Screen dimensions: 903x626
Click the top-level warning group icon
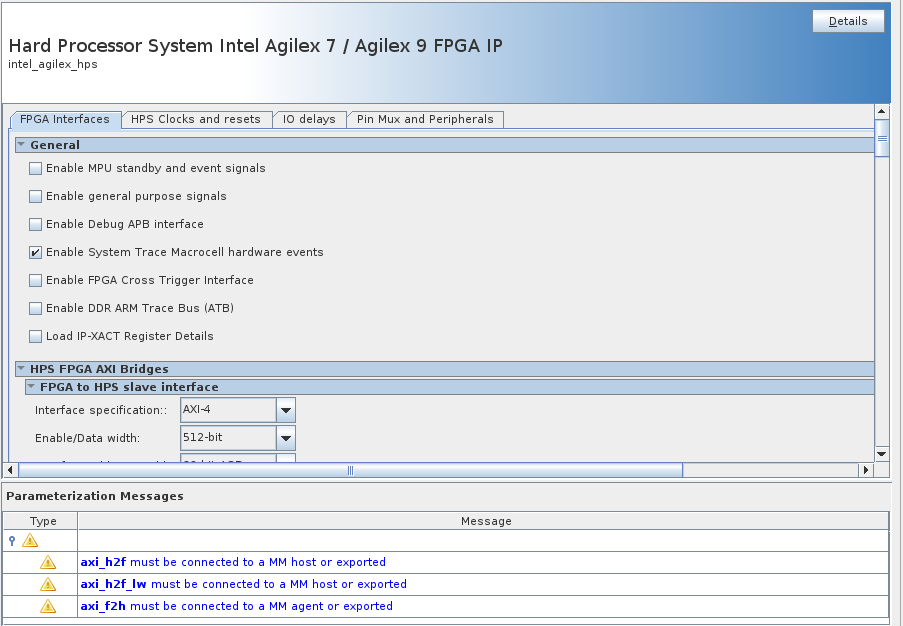point(30,541)
